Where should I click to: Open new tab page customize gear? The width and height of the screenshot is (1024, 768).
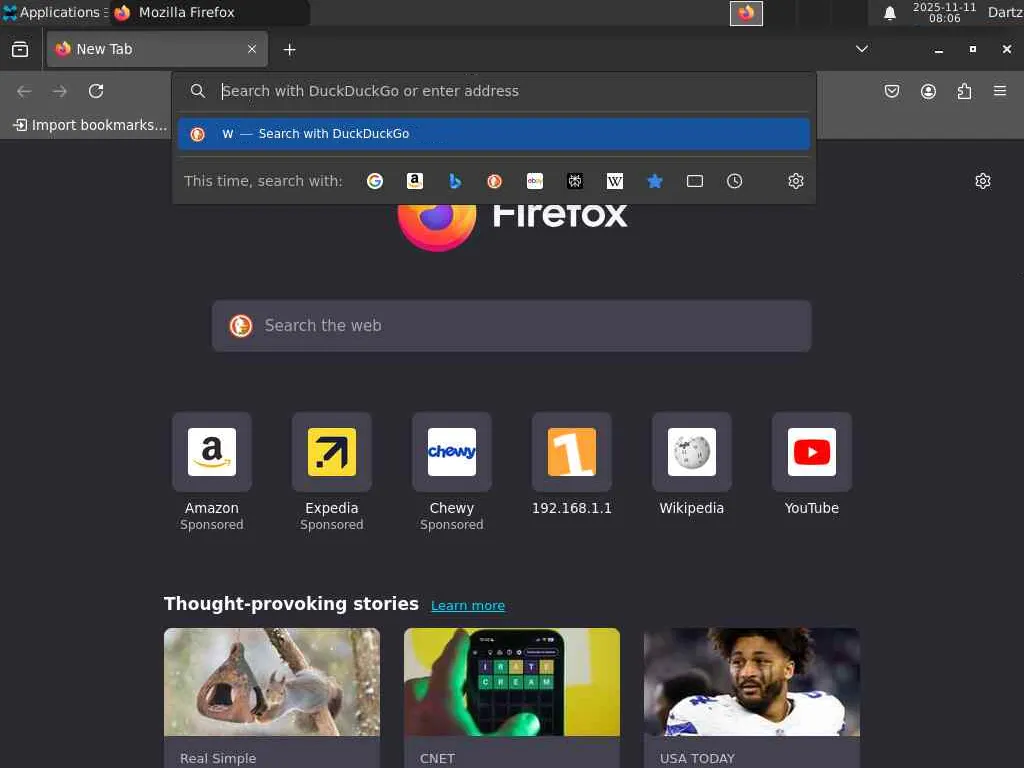tap(983, 181)
